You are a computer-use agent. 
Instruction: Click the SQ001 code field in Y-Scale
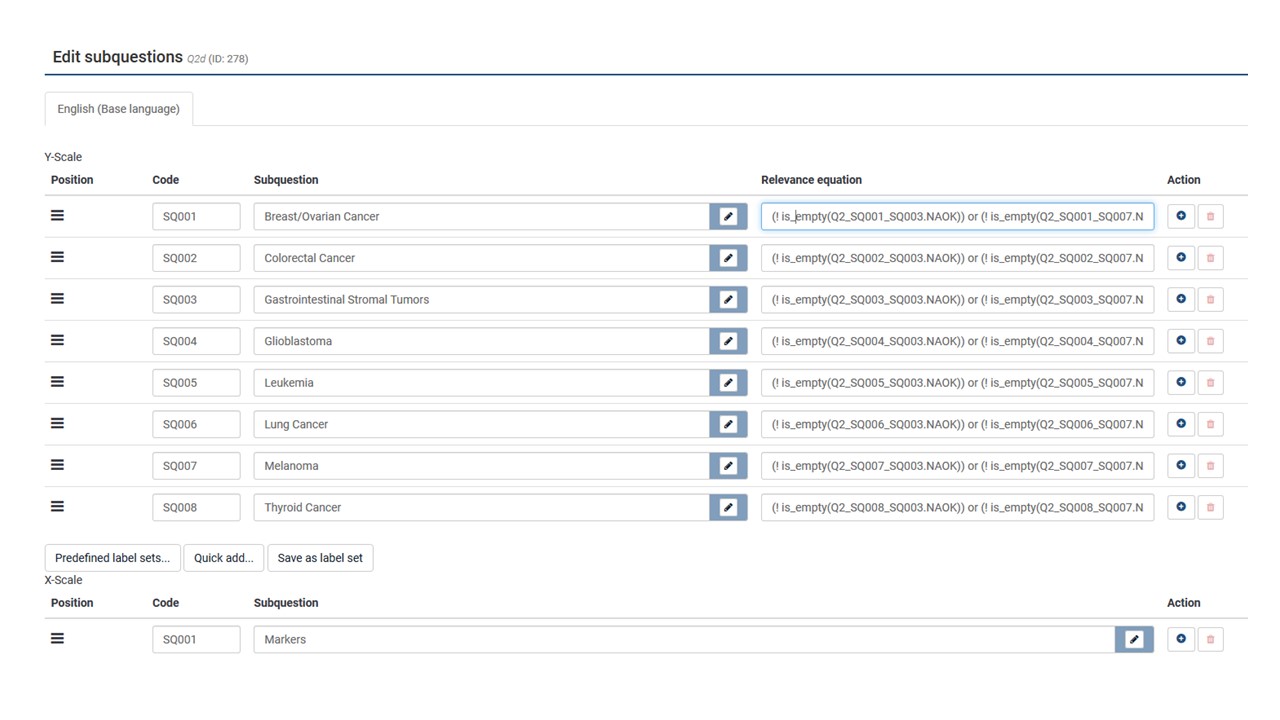pyautogui.click(x=196, y=216)
